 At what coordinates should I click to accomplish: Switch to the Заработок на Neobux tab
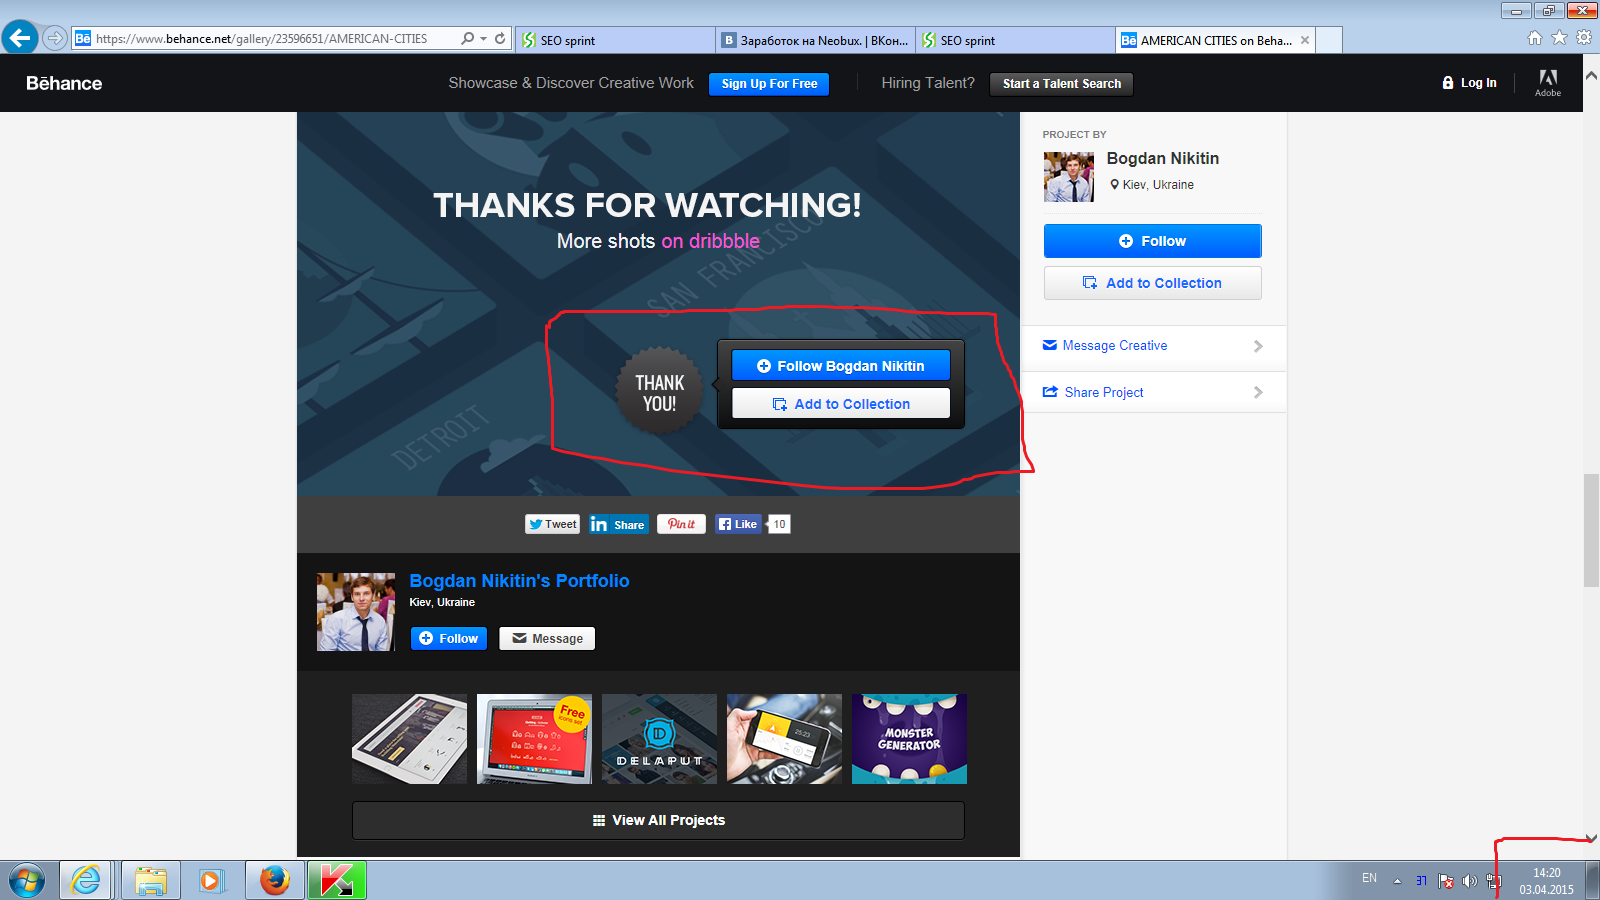(x=816, y=40)
